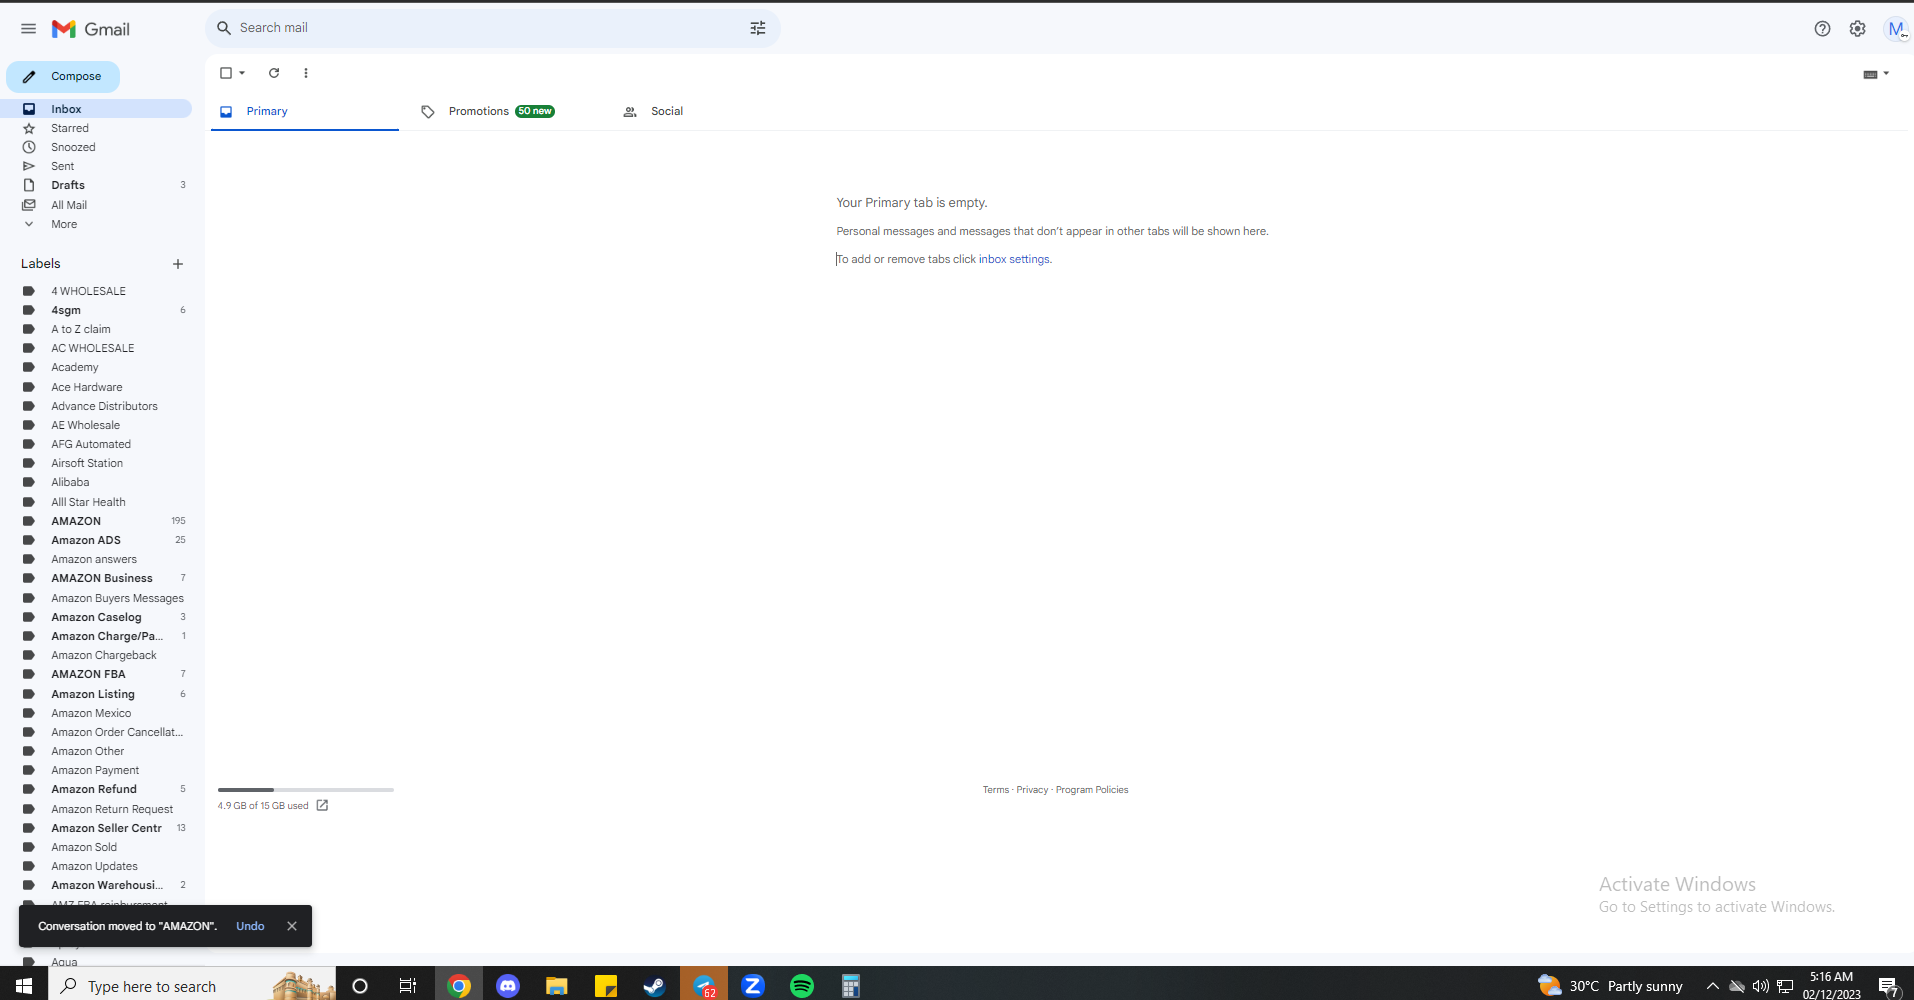Open storage management link icon
Viewport: 1914px width, 1000px height.
pos(322,805)
